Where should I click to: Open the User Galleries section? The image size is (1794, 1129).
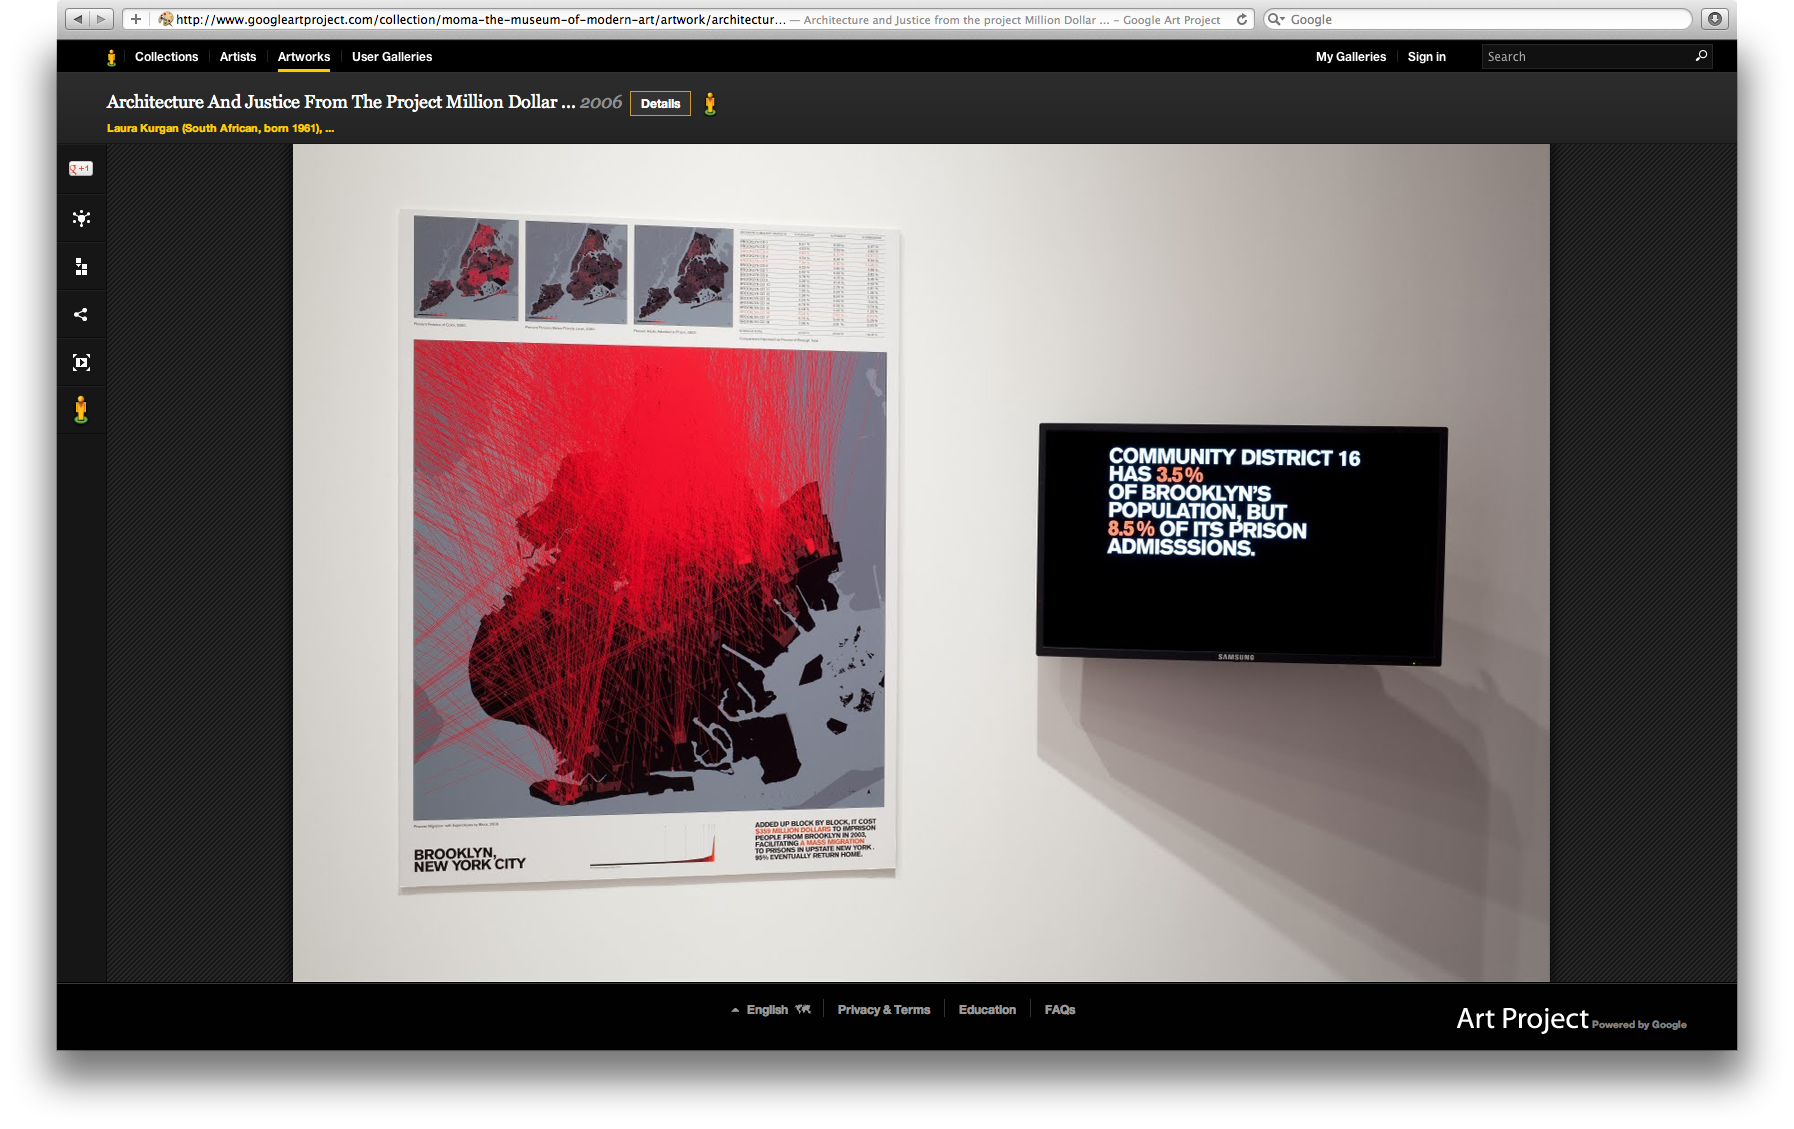click(391, 56)
